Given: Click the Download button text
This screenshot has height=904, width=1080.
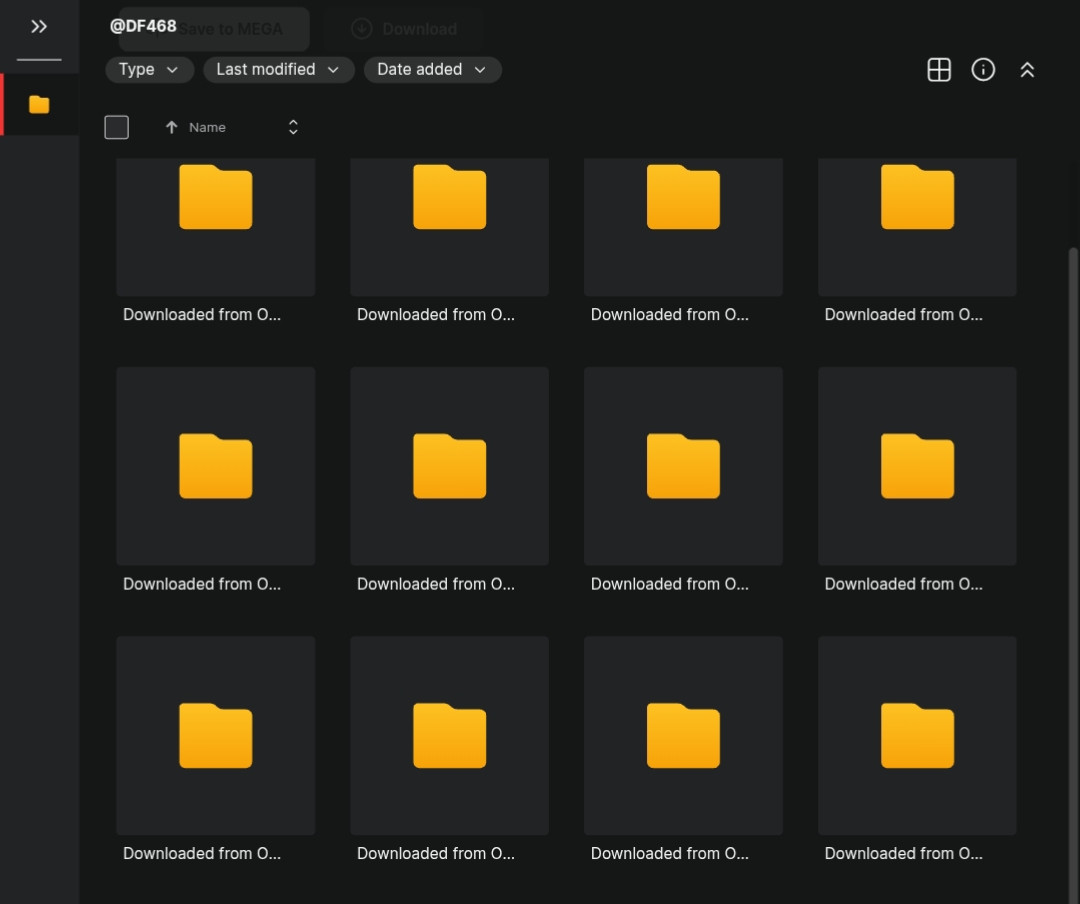Looking at the screenshot, I should (x=419, y=29).
